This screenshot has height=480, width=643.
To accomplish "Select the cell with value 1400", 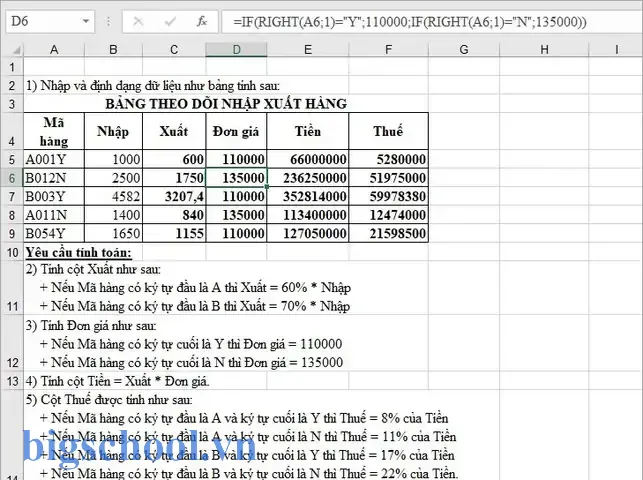I will coord(114,215).
